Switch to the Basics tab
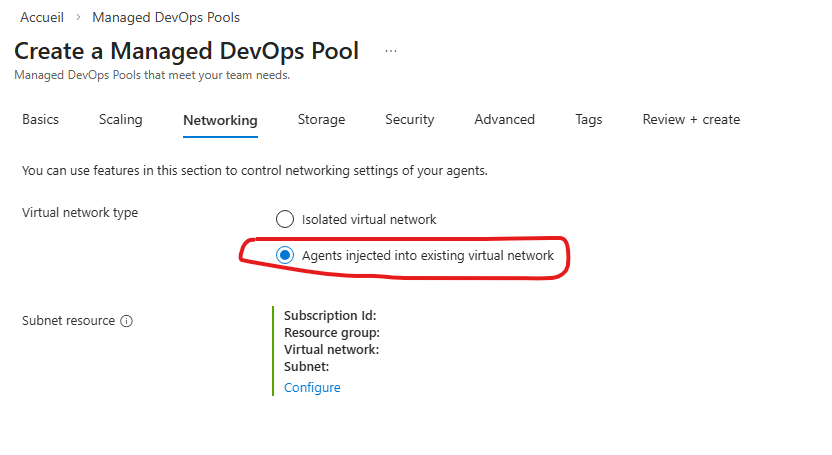832x455 pixels. click(x=41, y=119)
